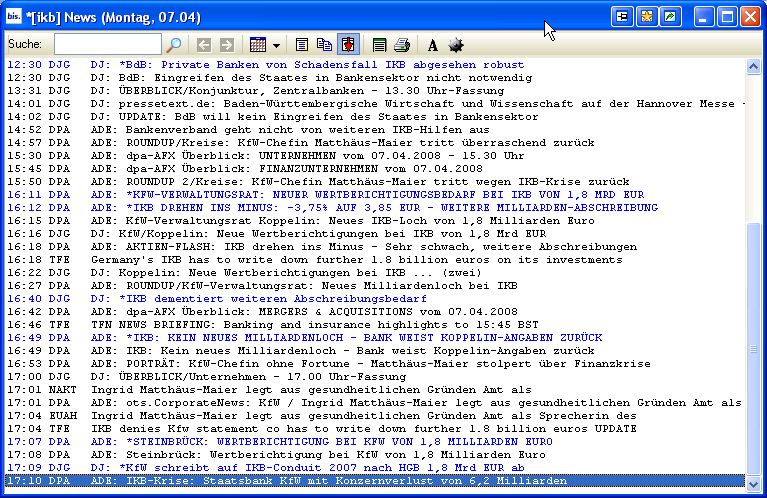Screen dimensions: 767x498
Task: Select 'ROUNDUP/KfW-Verwaltungsrat: Neues Milliardenloch' headline
Action: (375, 286)
